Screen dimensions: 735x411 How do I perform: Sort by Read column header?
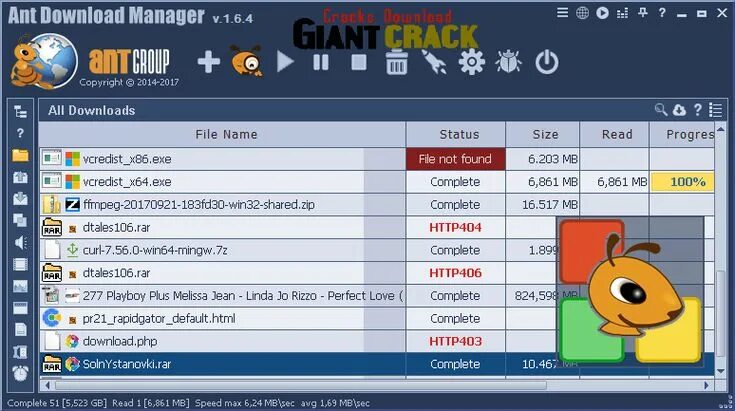pyautogui.click(x=615, y=135)
